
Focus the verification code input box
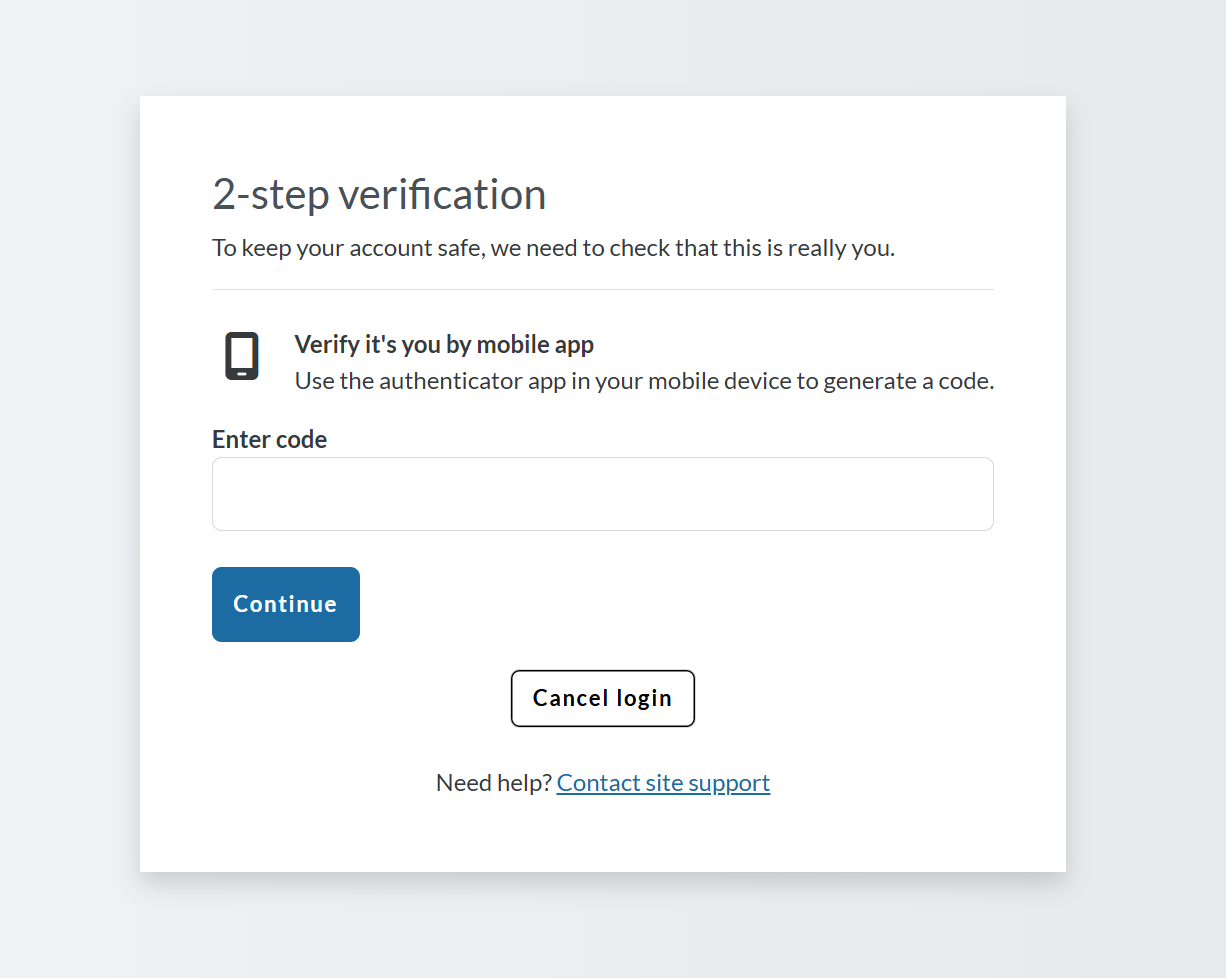coord(602,493)
